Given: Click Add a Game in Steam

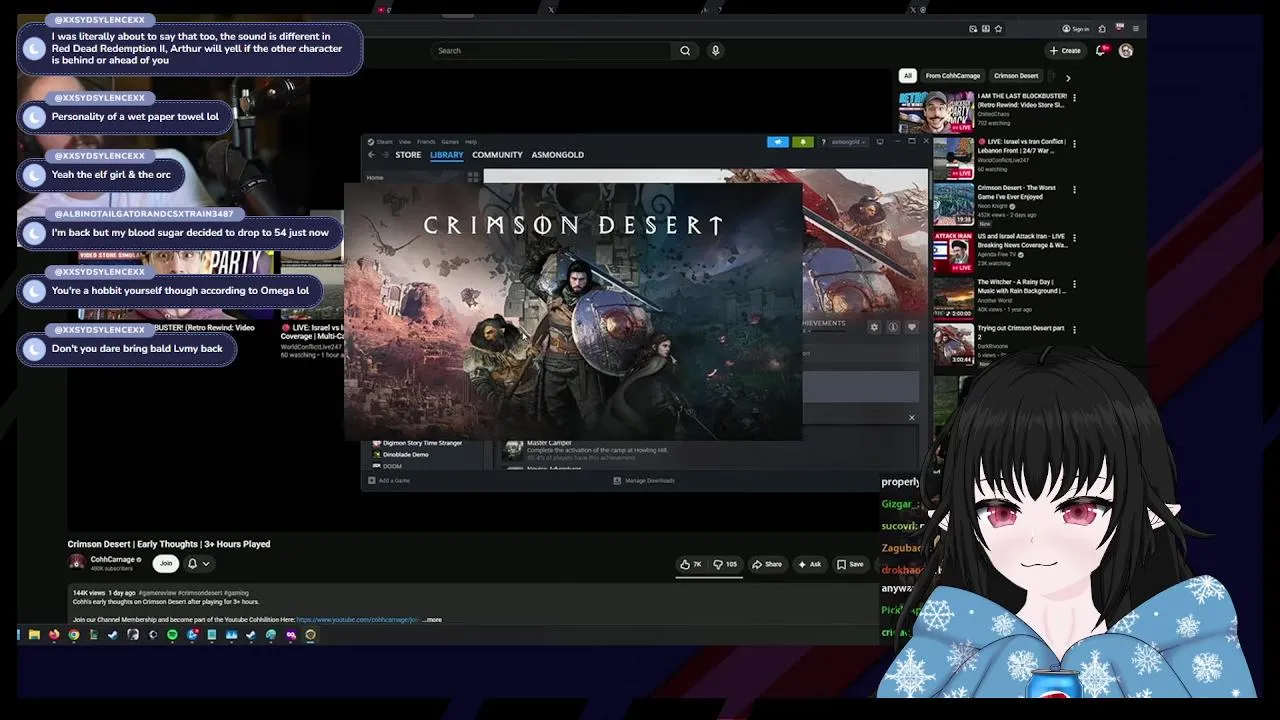Looking at the screenshot, I should pyautogui.click(x=389, y=481).
